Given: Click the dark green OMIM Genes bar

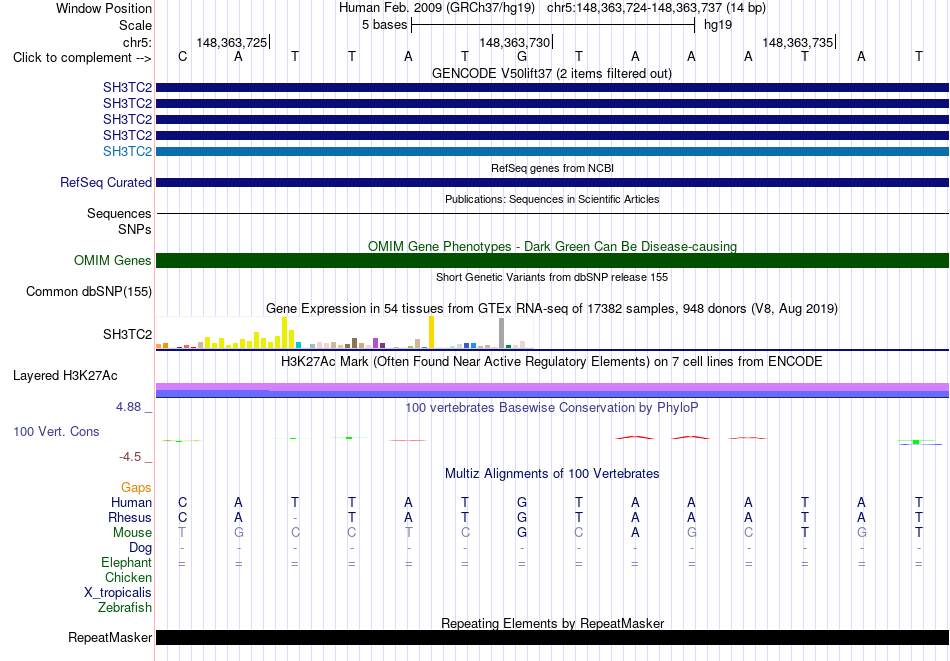Looking at the screenshot, I should 552,261.
